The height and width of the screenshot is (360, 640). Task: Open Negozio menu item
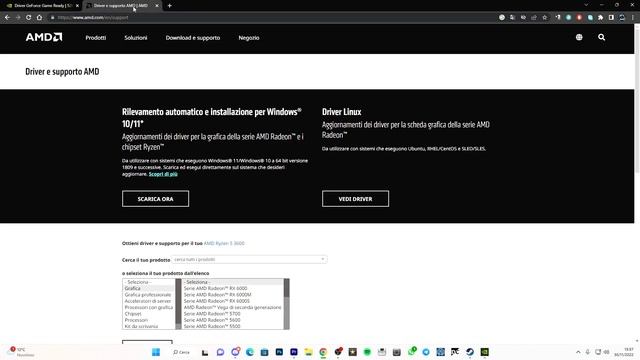pos(249,38)
